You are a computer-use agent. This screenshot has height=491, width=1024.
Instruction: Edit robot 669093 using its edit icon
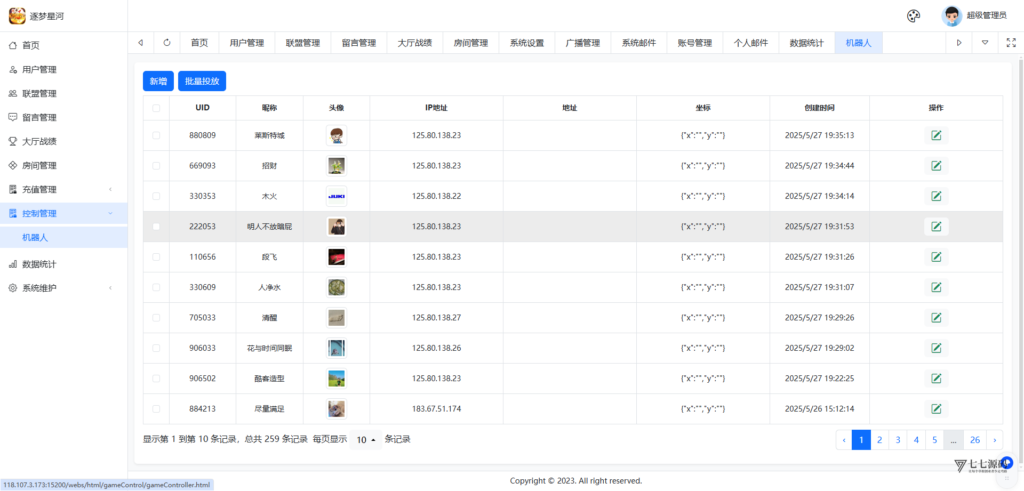936,166
